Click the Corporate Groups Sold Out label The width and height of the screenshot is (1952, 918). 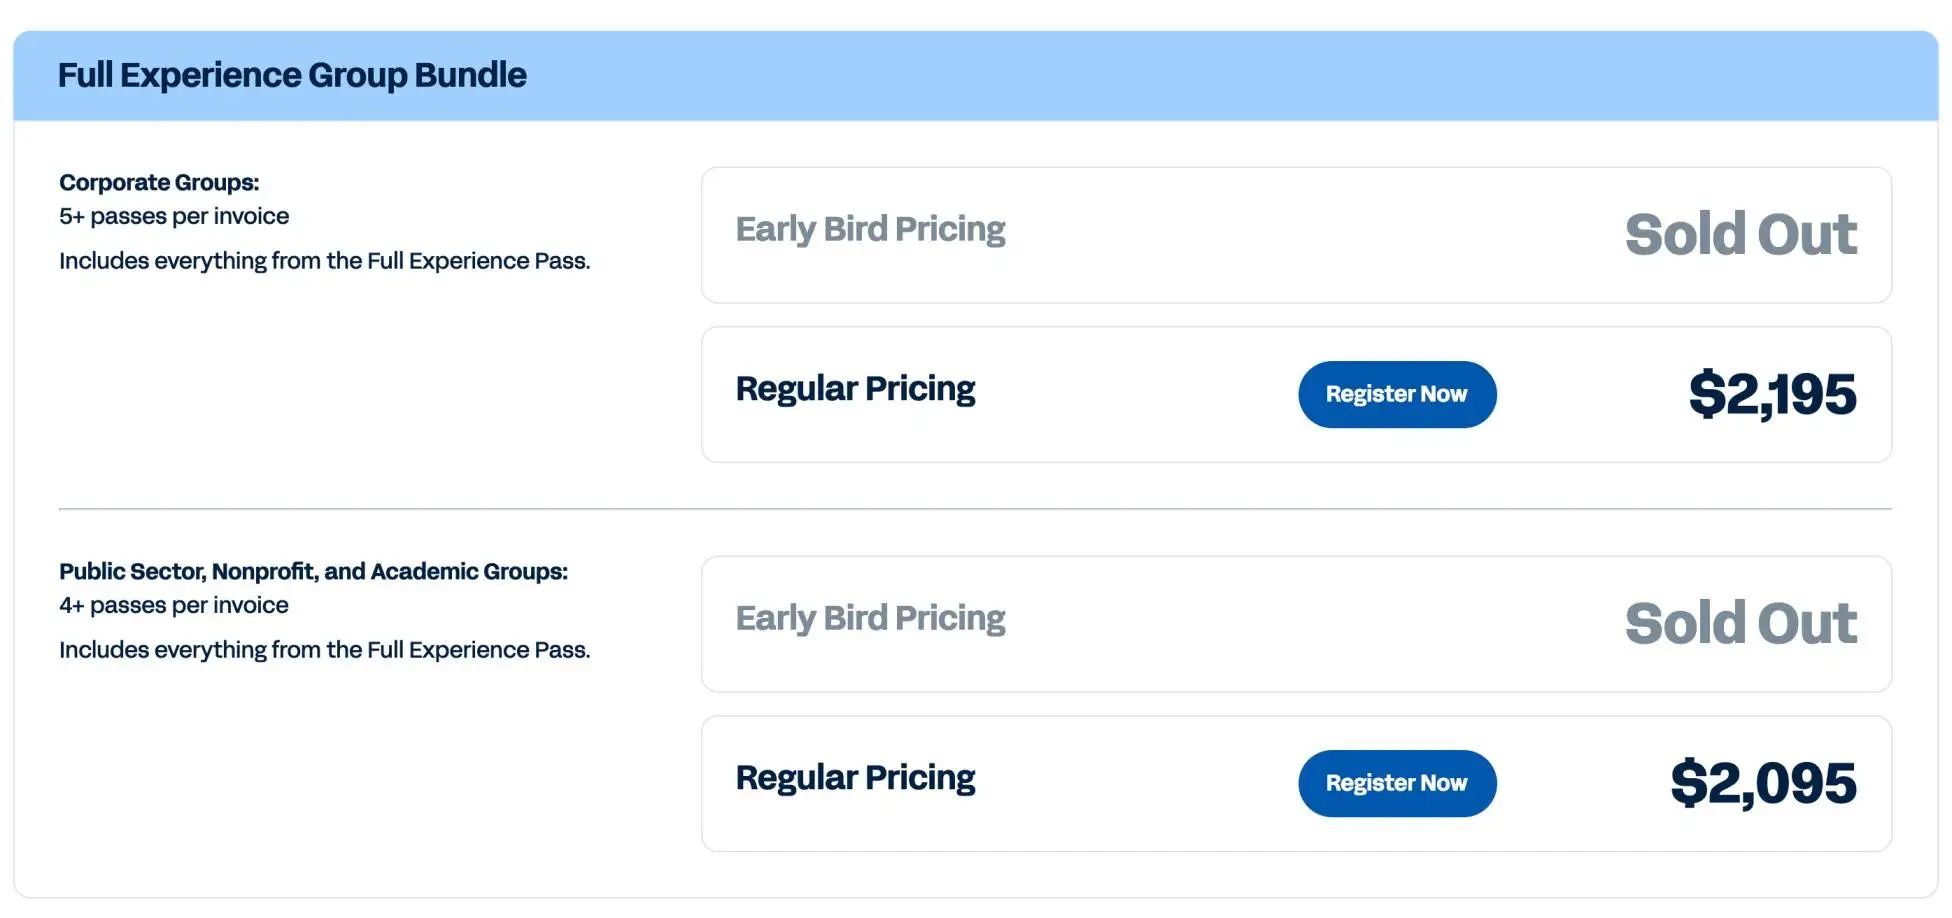click(1740, 234)
